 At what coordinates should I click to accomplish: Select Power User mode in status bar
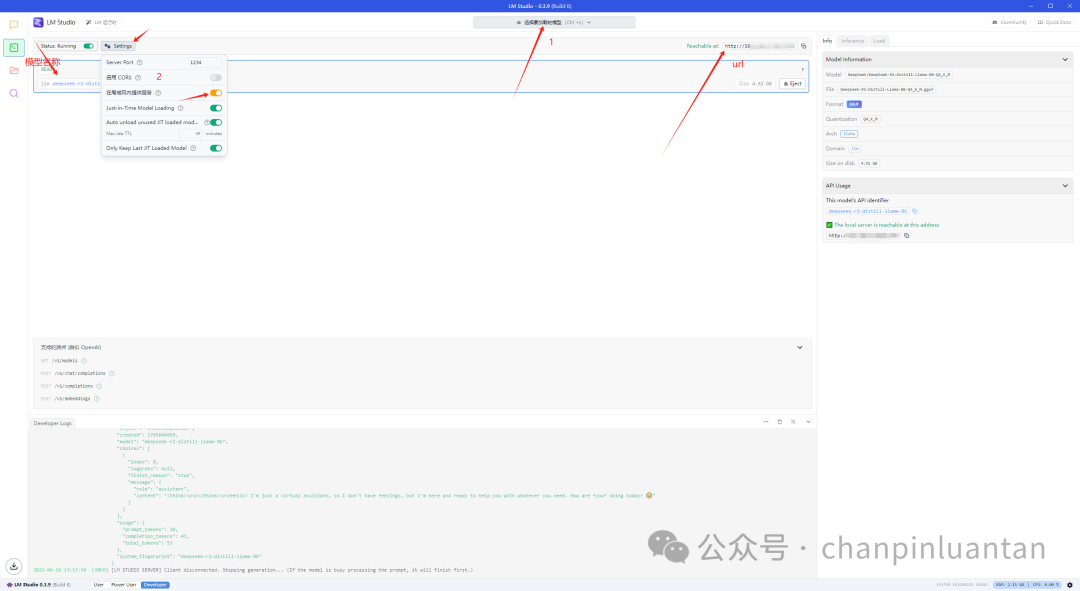click(123, 585)
